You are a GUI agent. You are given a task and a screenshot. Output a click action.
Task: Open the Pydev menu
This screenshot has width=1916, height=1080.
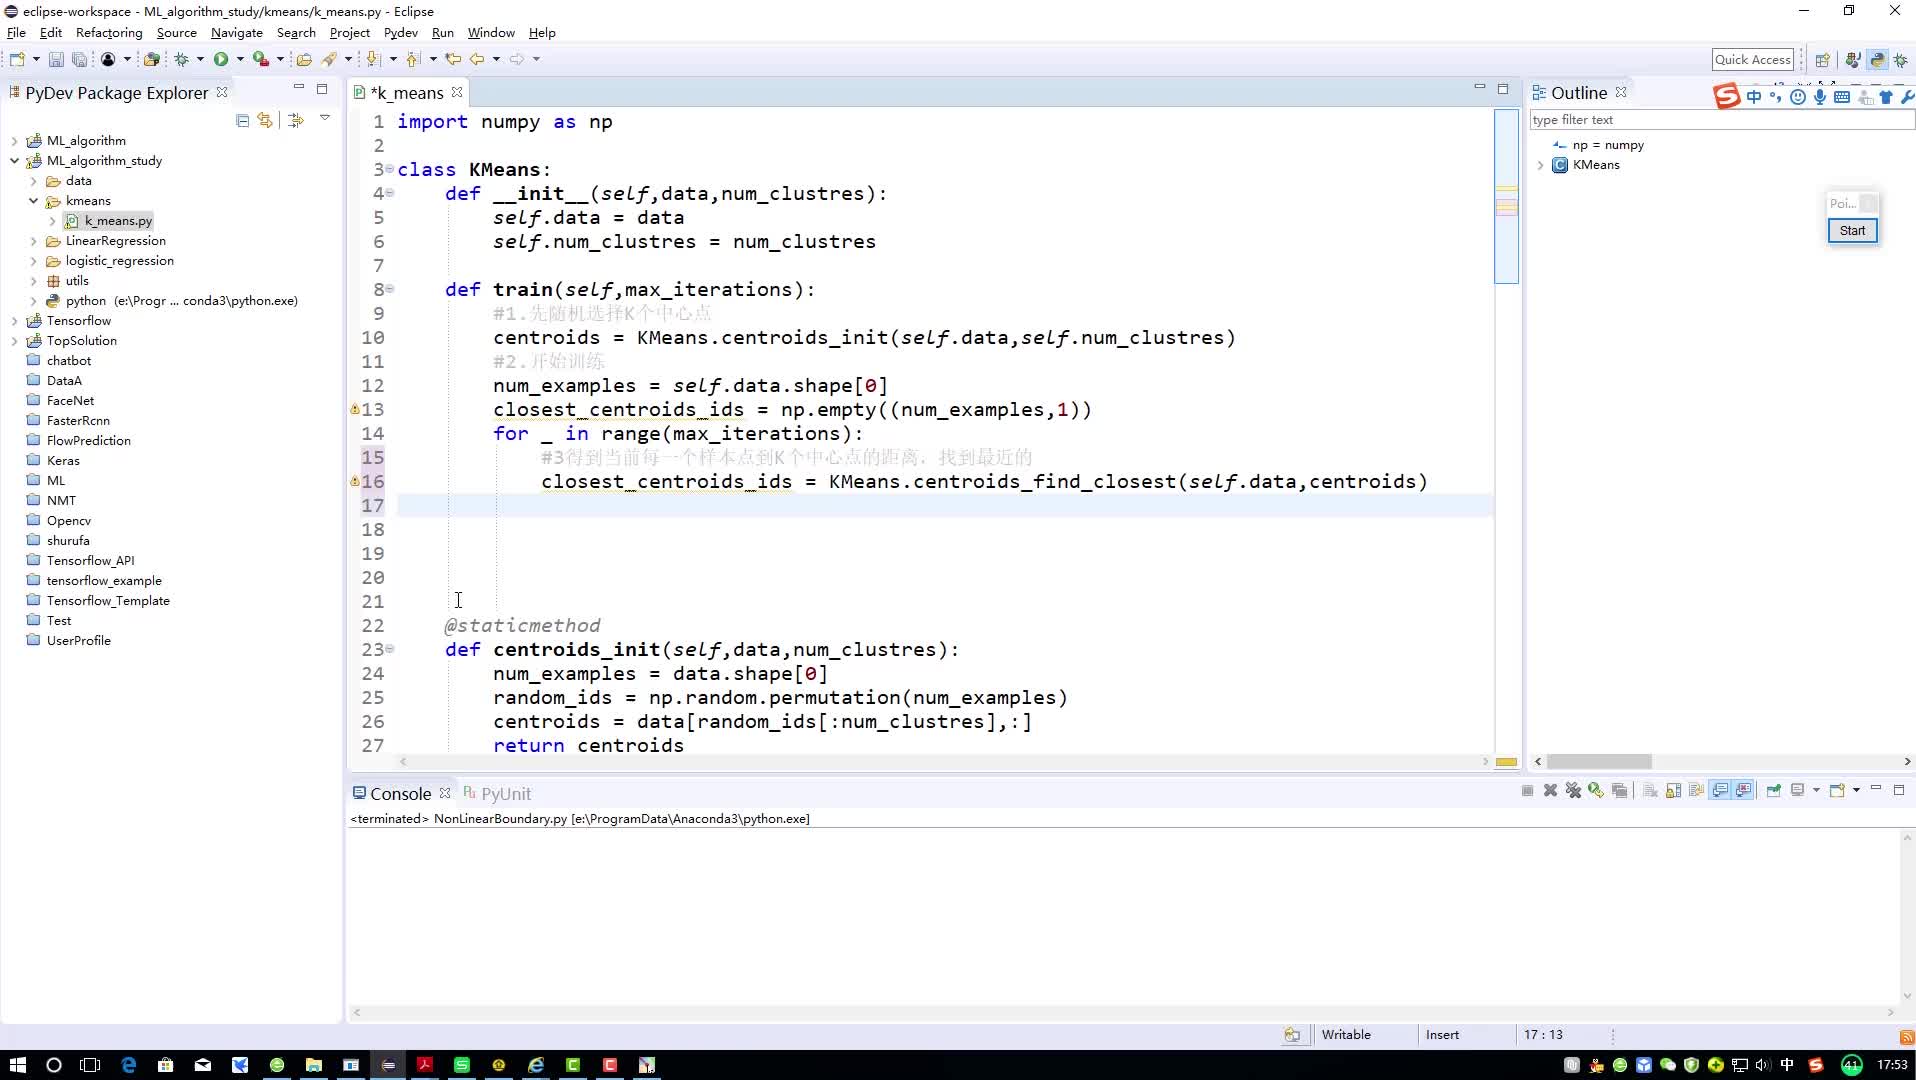tap(400, 33)
